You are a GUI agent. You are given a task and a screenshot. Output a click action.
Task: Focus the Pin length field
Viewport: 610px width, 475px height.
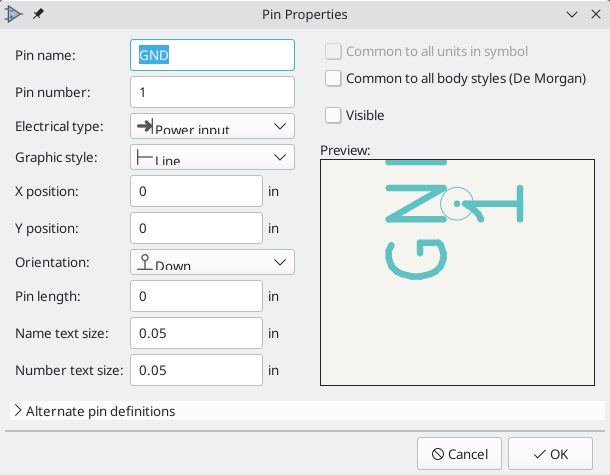196,296
